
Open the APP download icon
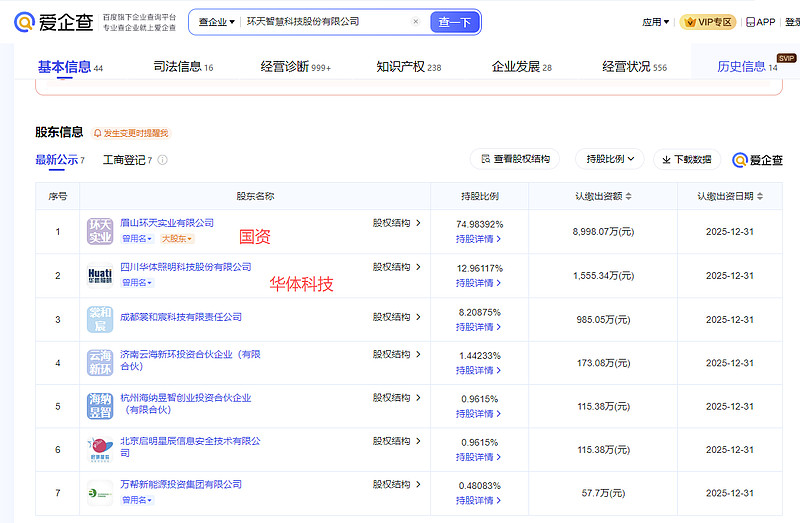[x=759, y=22]
